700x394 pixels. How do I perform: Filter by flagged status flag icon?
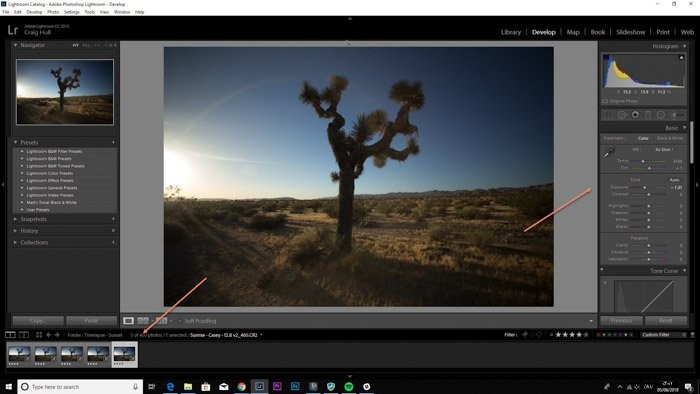[525, 335]
